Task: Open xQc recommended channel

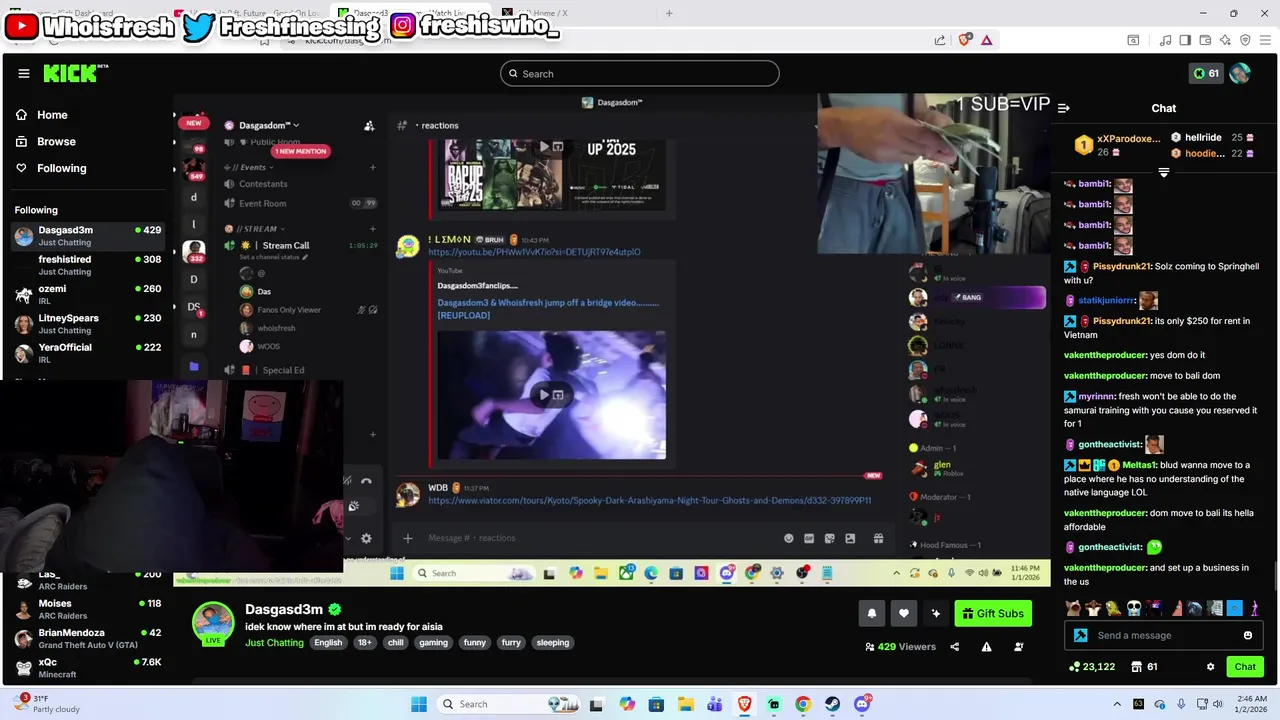Action: [88, 667]
